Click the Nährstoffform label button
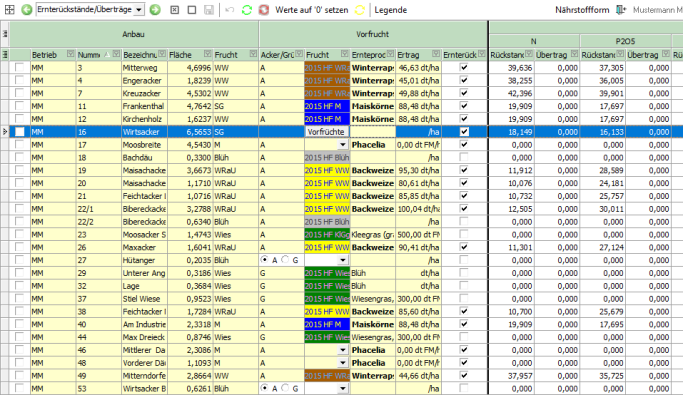The image size is (683, 395). pos(582,10)
